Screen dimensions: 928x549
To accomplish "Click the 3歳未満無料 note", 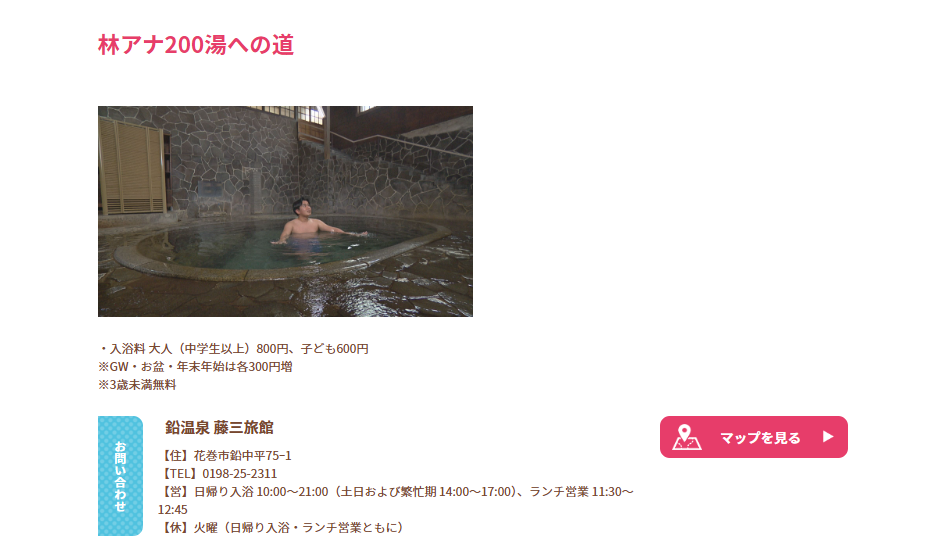I will pyautogui.click(x=137, y=385).
